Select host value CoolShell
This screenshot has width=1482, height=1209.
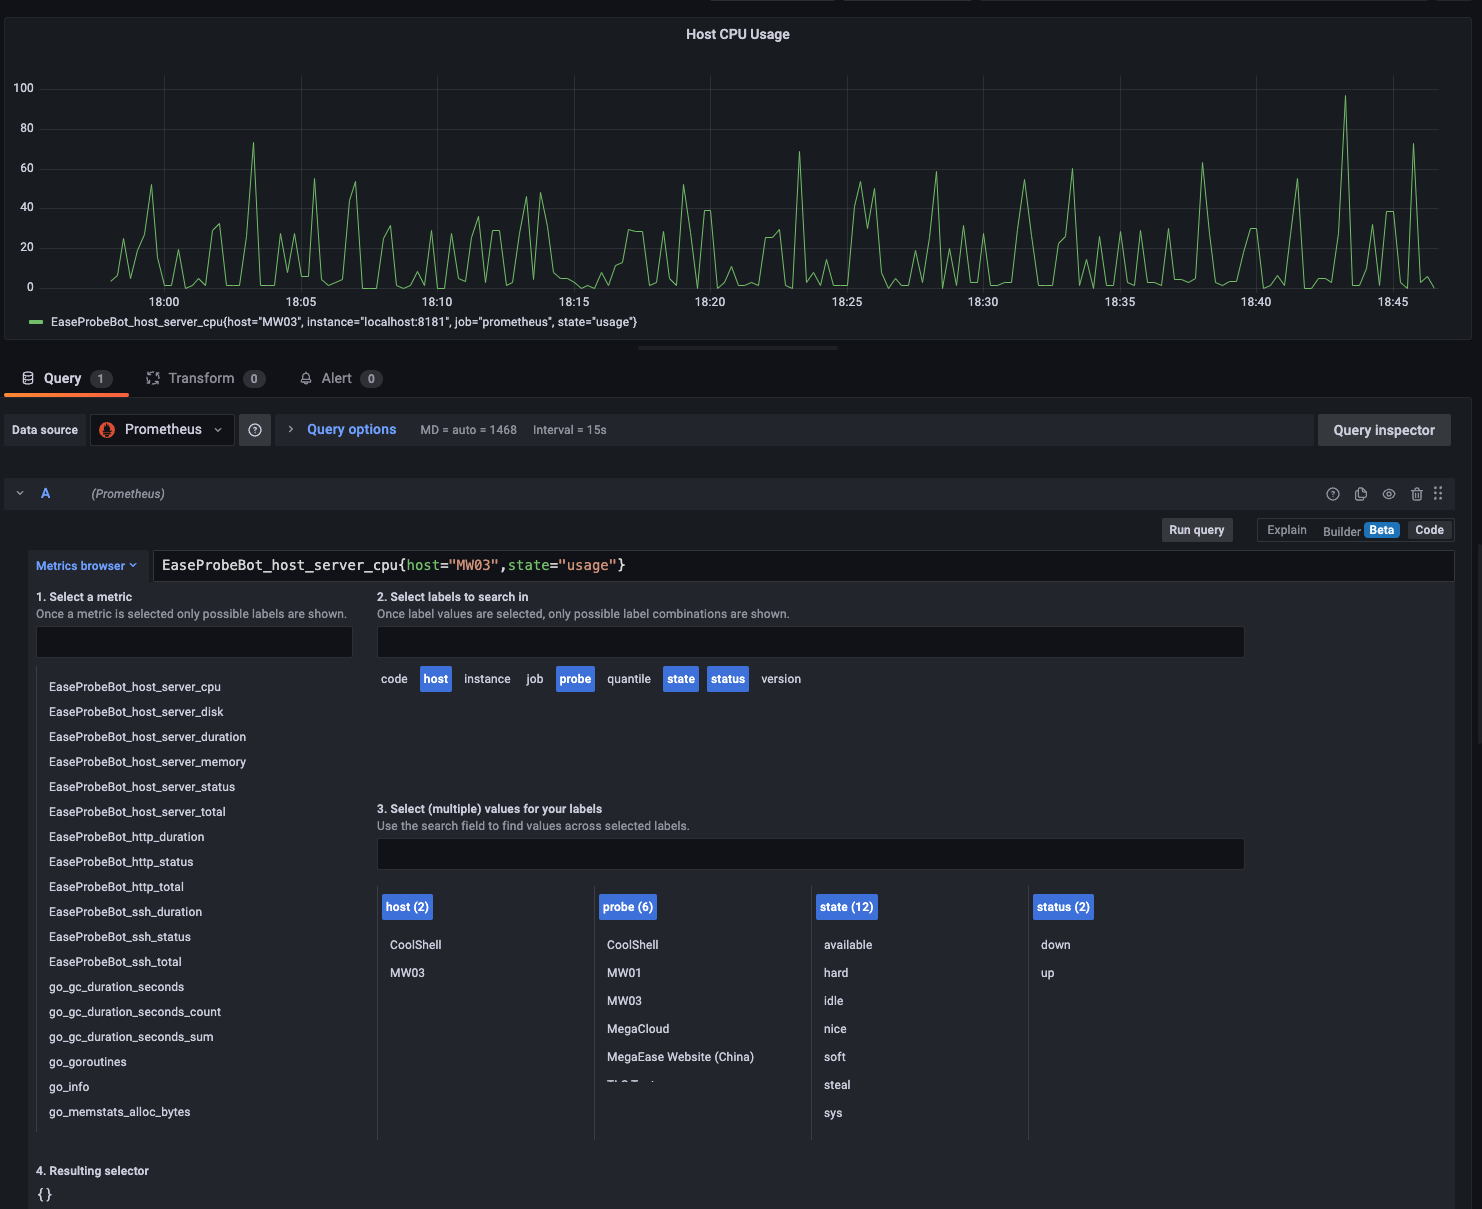(x=415, y=945)
